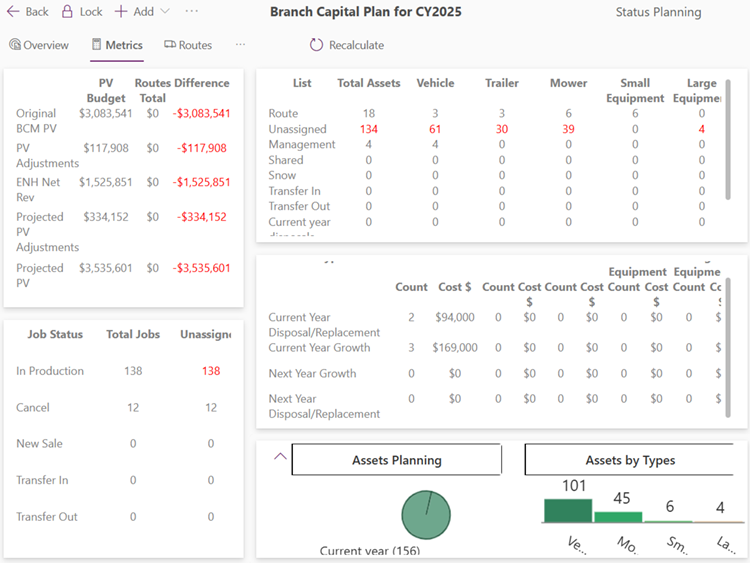750x563 pixels.
Task: Collapse the charts section chevron
Action: click(280, 456)
